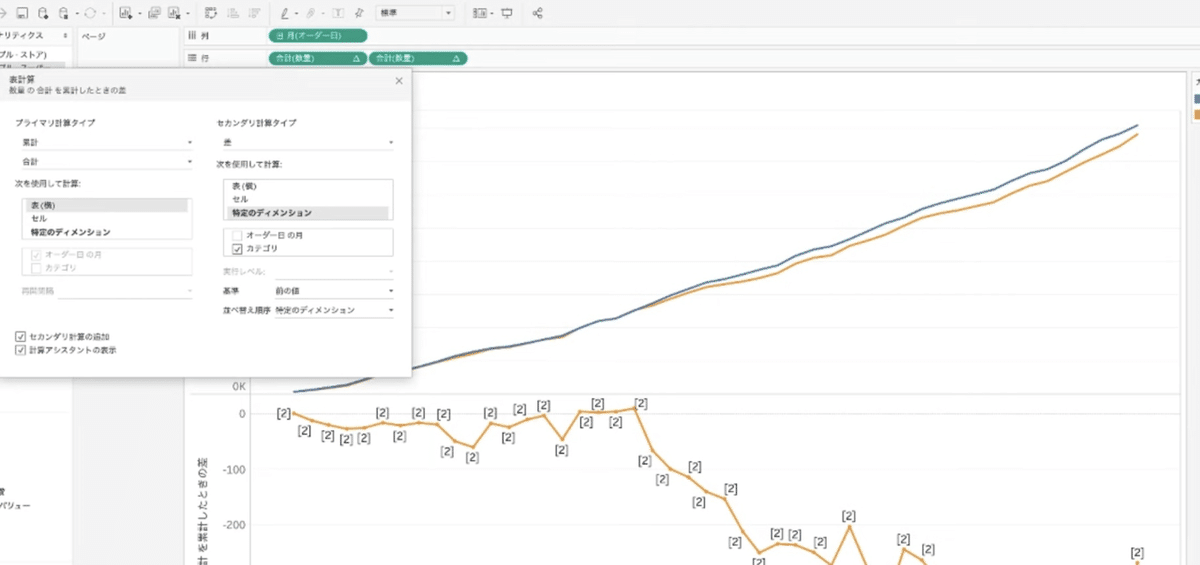Open the disabled 実行レベル dropdown
The image size is (1200, 565).
coord(334,271)
